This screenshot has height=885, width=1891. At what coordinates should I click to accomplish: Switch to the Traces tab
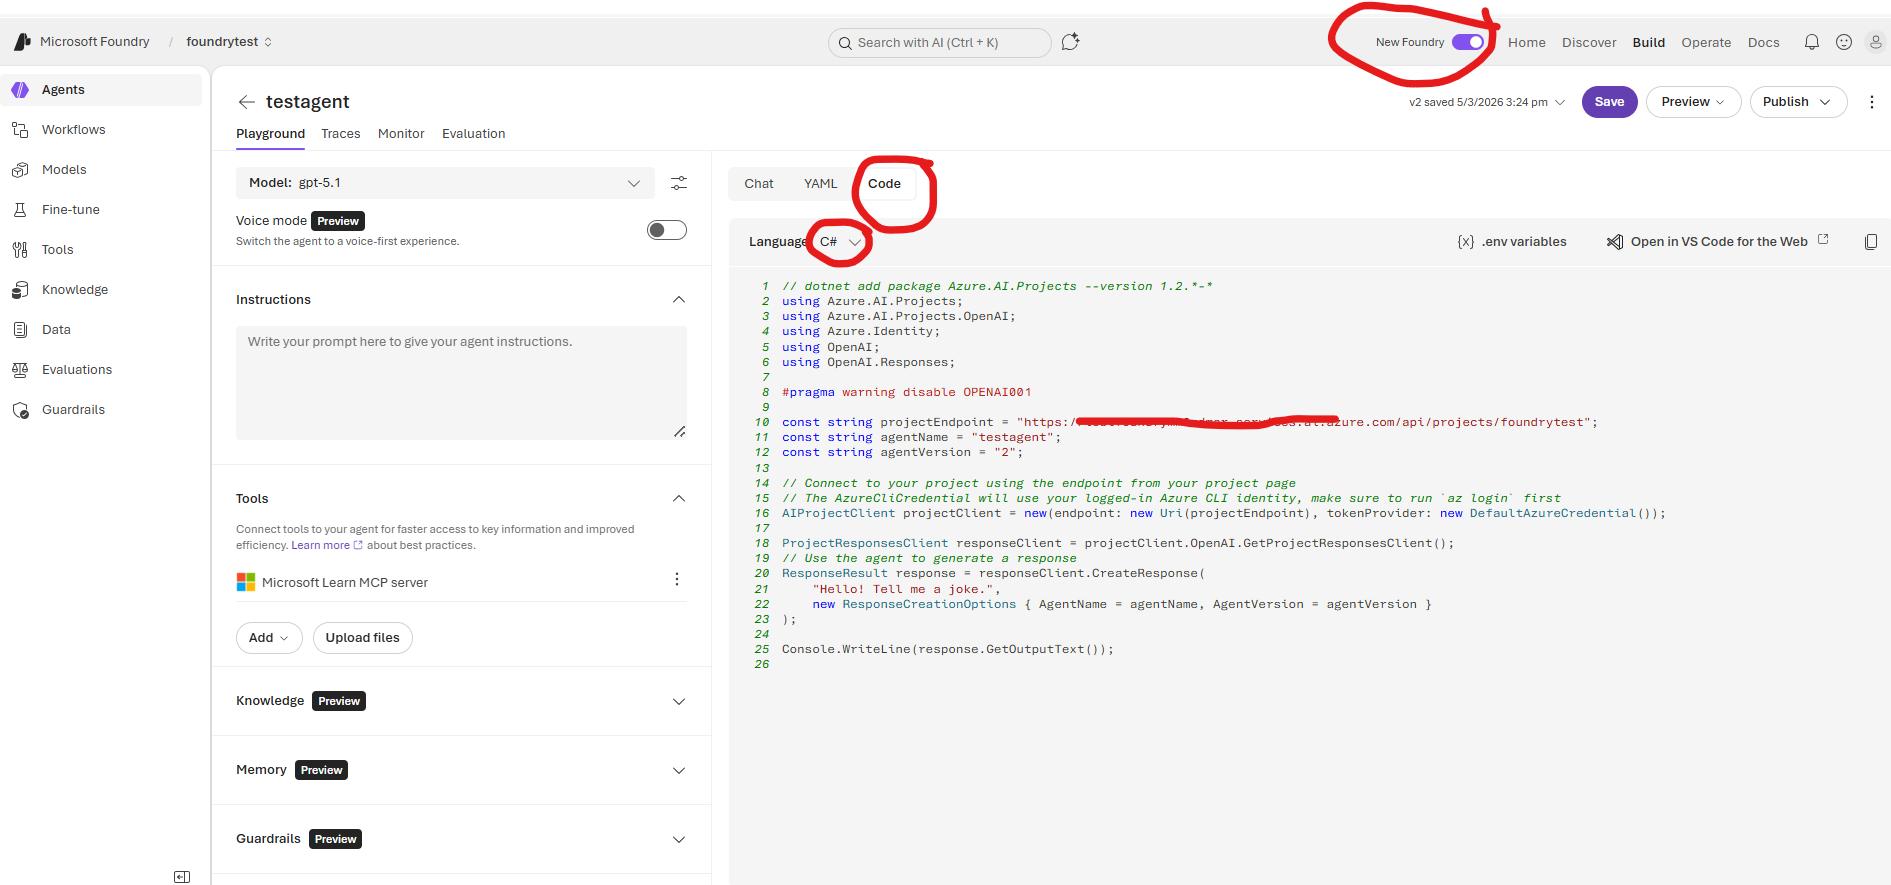(340, 134)
